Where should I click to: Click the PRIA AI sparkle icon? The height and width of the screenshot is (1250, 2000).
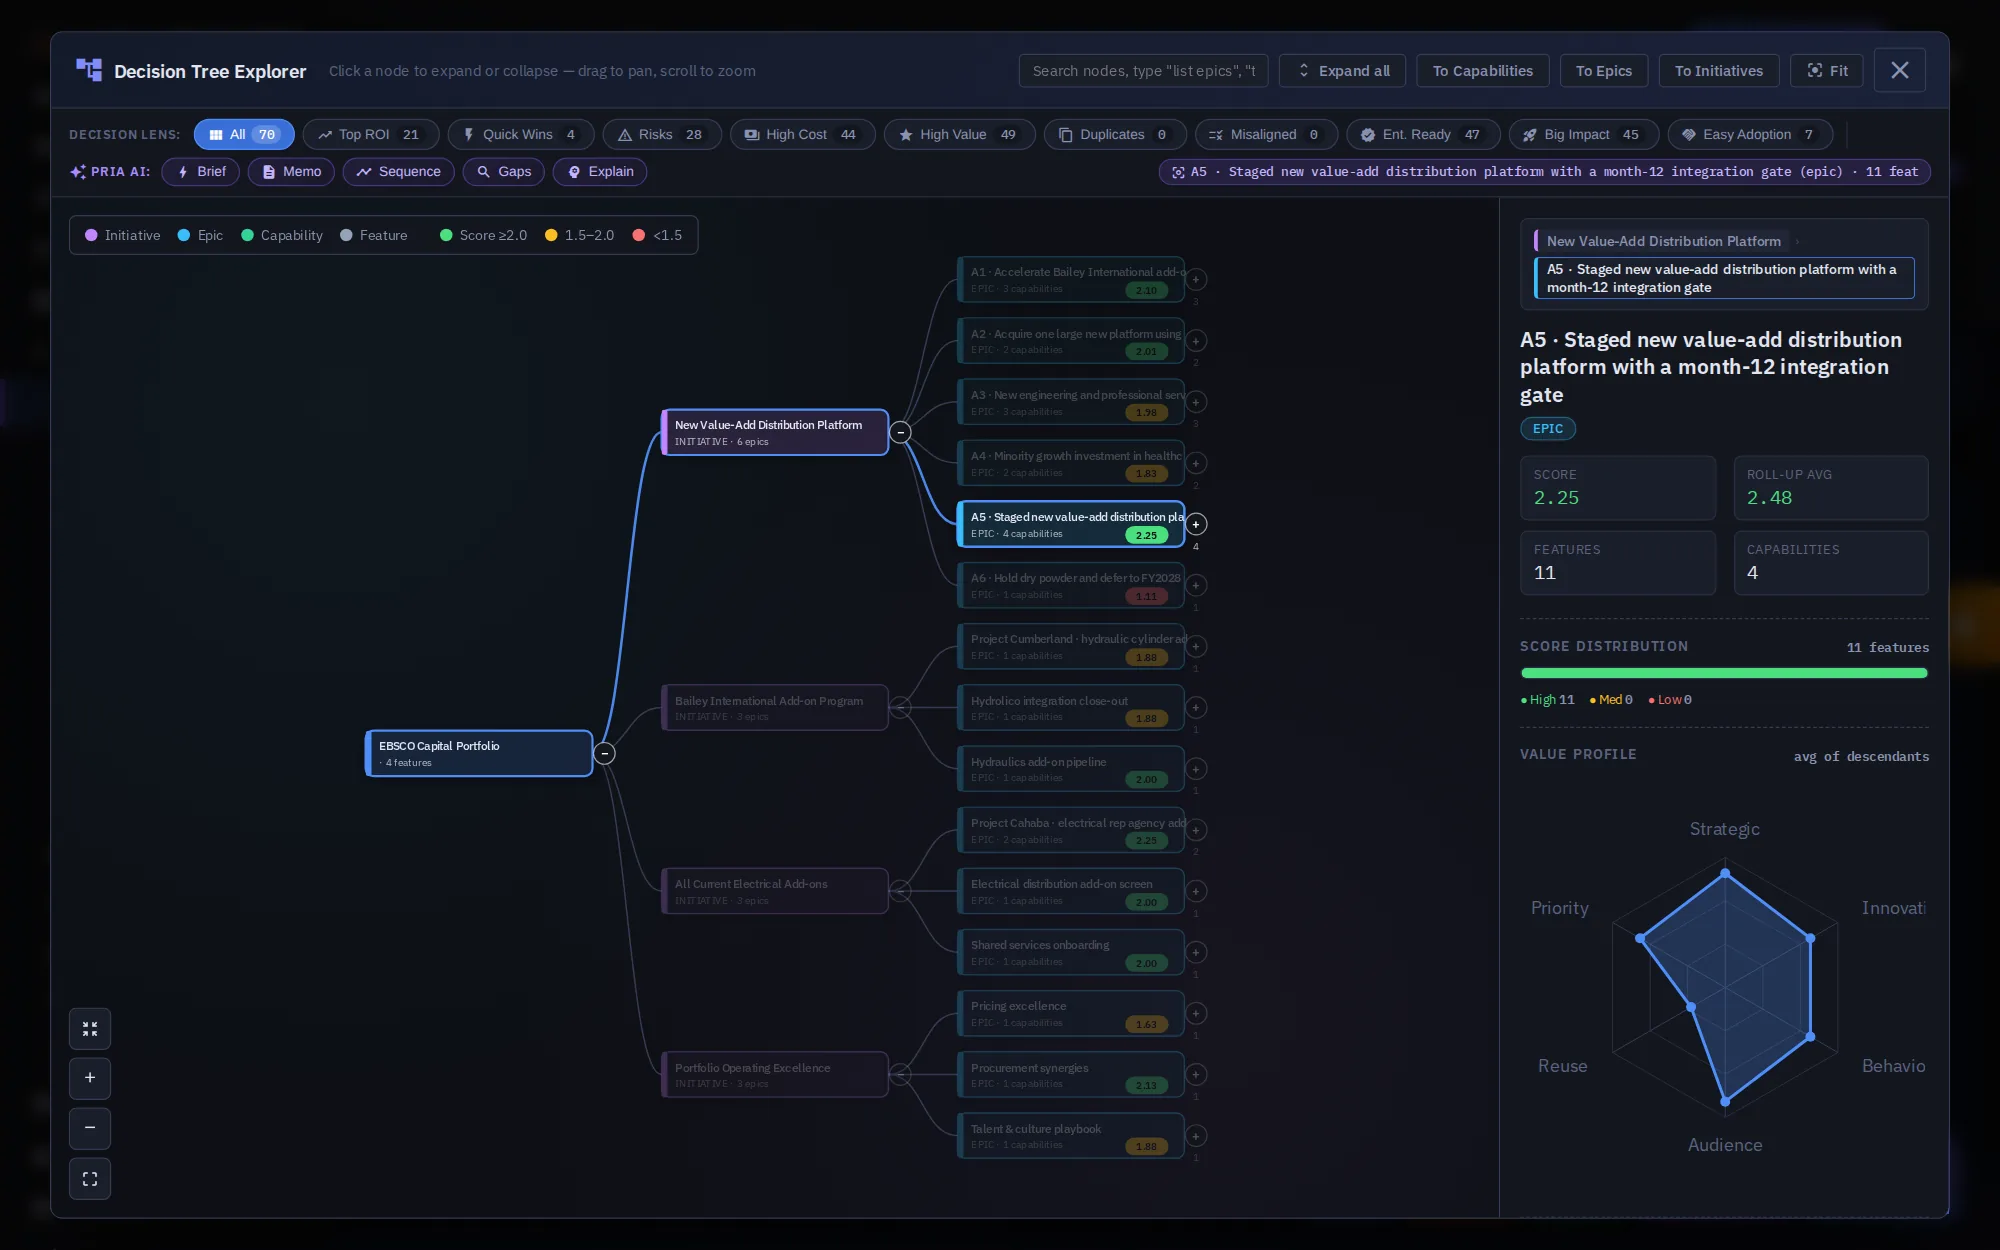(78, 172)
